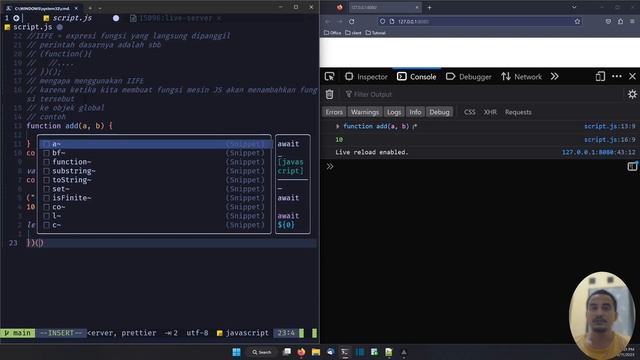Image resolution: width=640 pixels, height=360 pixels.
Task: Select the 'substring~' snippet completion
Action: coord(155,171)
